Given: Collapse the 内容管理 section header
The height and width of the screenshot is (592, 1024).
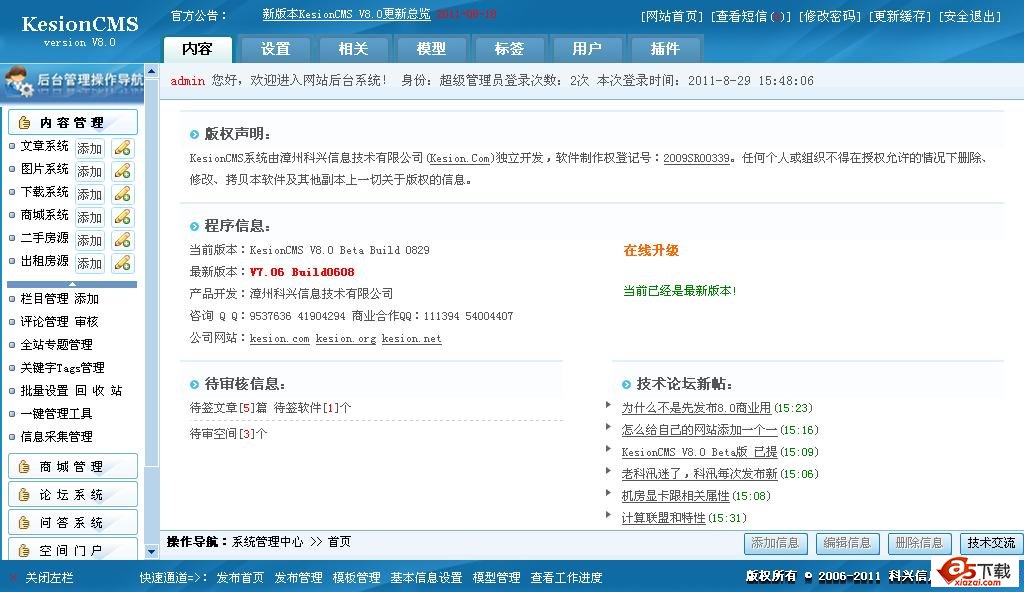Looking at the screenshot, I should point(72,122).
